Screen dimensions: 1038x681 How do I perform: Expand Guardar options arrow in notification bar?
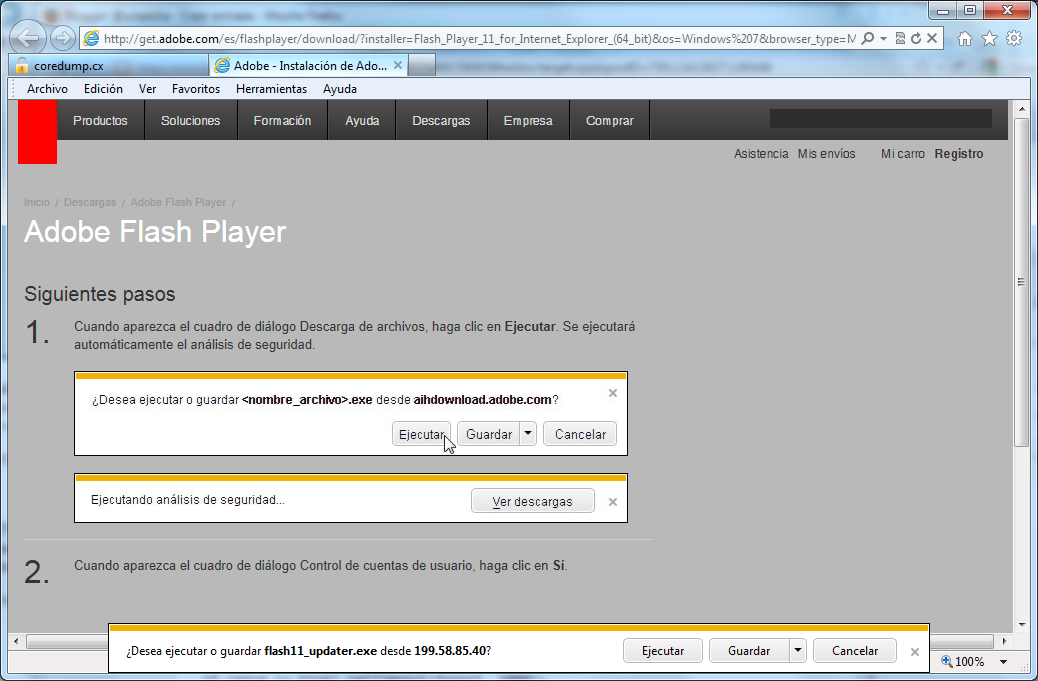[798, 651]
